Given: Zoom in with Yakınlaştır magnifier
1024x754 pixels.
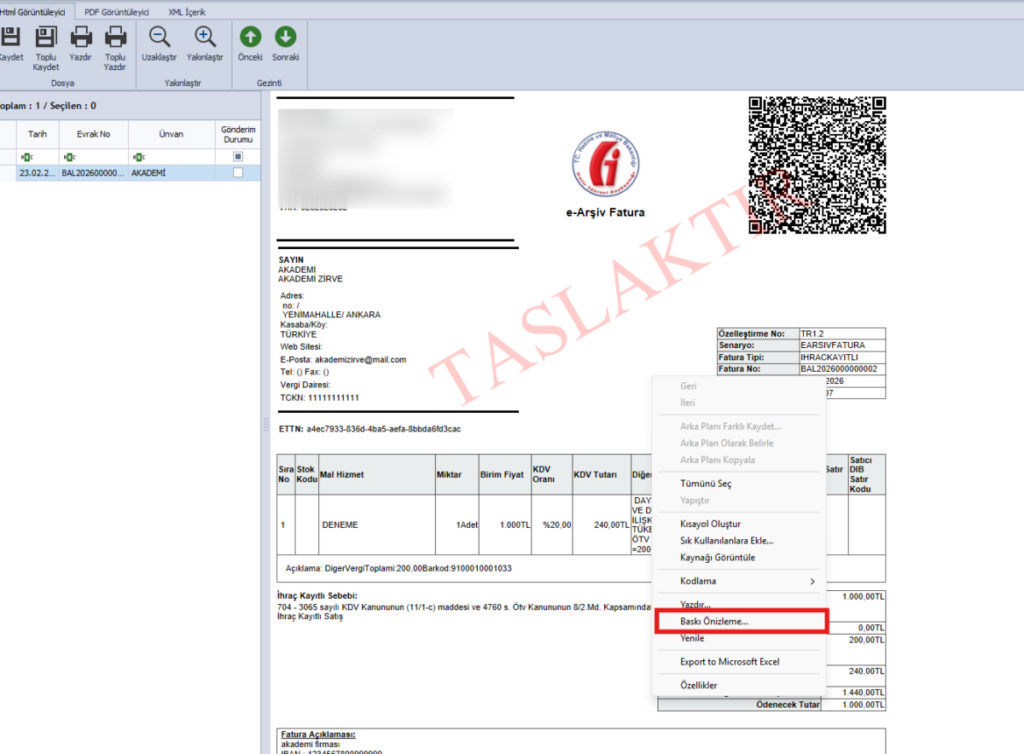Looking at the screenshot, I should (205, 37).
